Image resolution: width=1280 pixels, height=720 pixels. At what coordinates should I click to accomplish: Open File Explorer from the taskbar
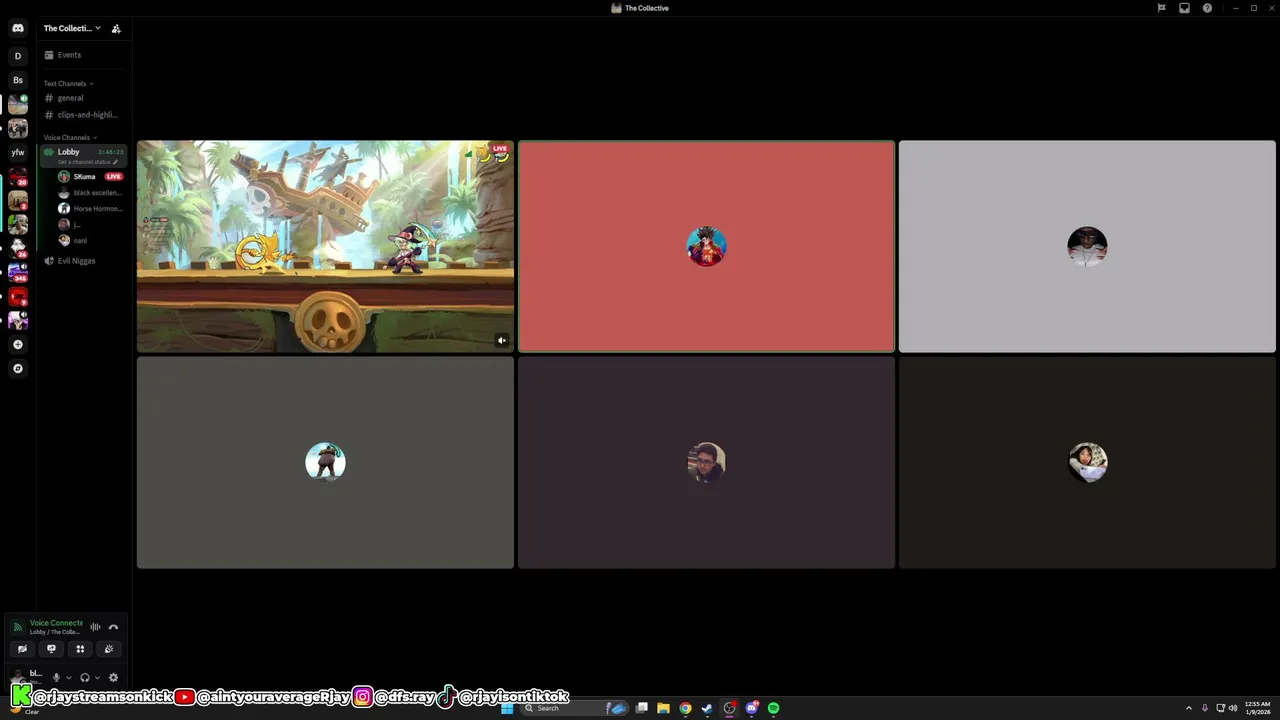click(663, 708)
